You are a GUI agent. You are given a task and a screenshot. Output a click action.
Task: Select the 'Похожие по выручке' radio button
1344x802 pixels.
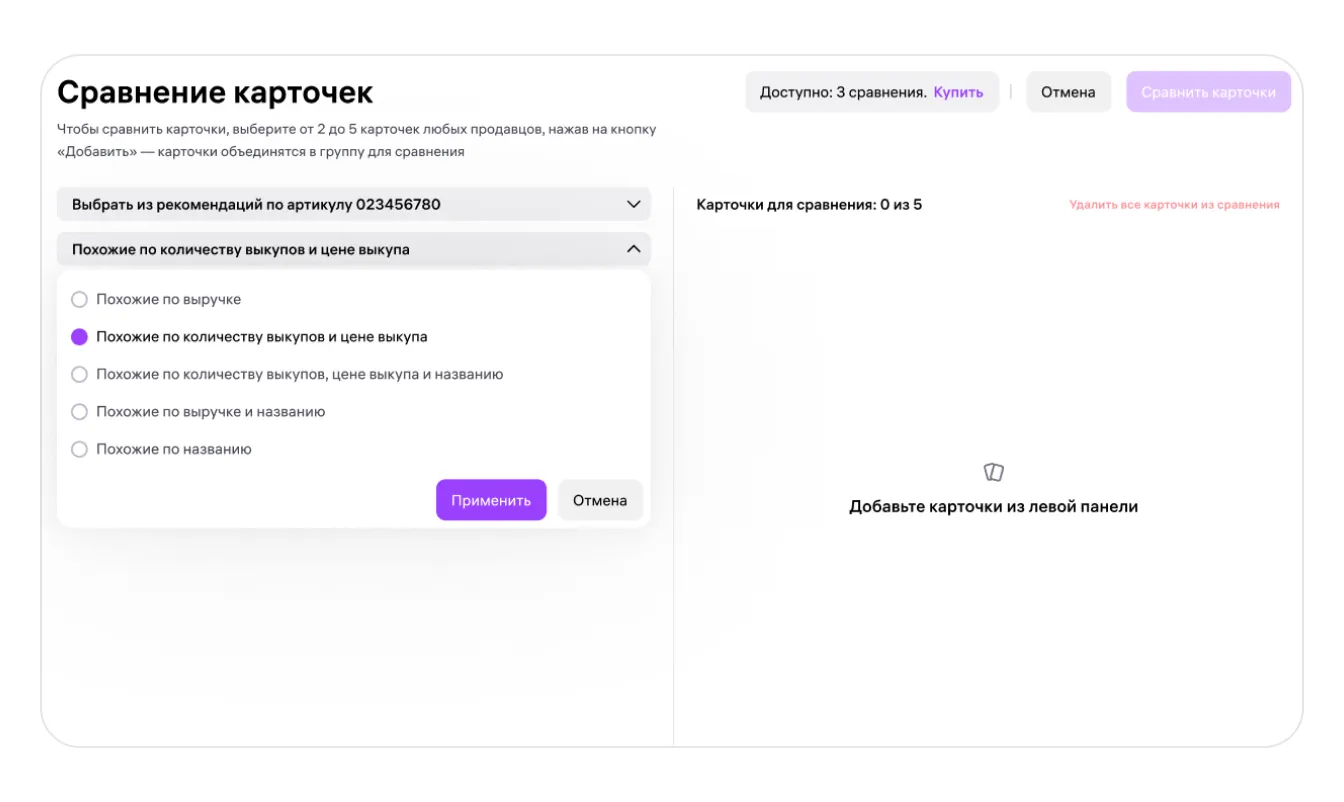click(x=80, y=299)
